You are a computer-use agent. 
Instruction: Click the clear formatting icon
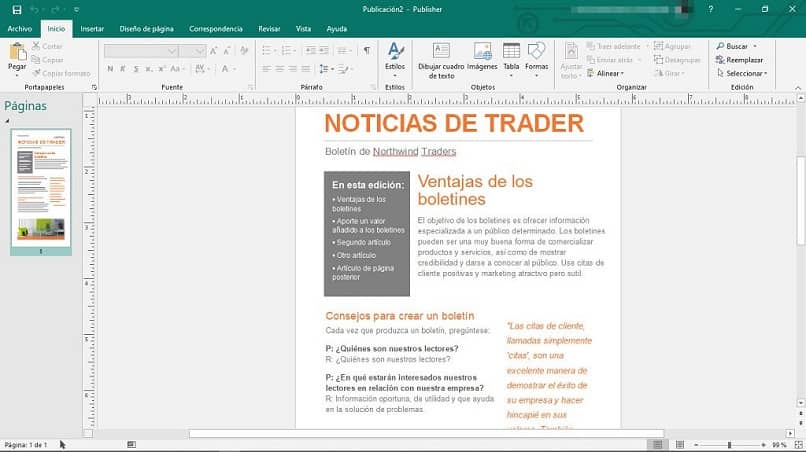click(x=244, y=50)
